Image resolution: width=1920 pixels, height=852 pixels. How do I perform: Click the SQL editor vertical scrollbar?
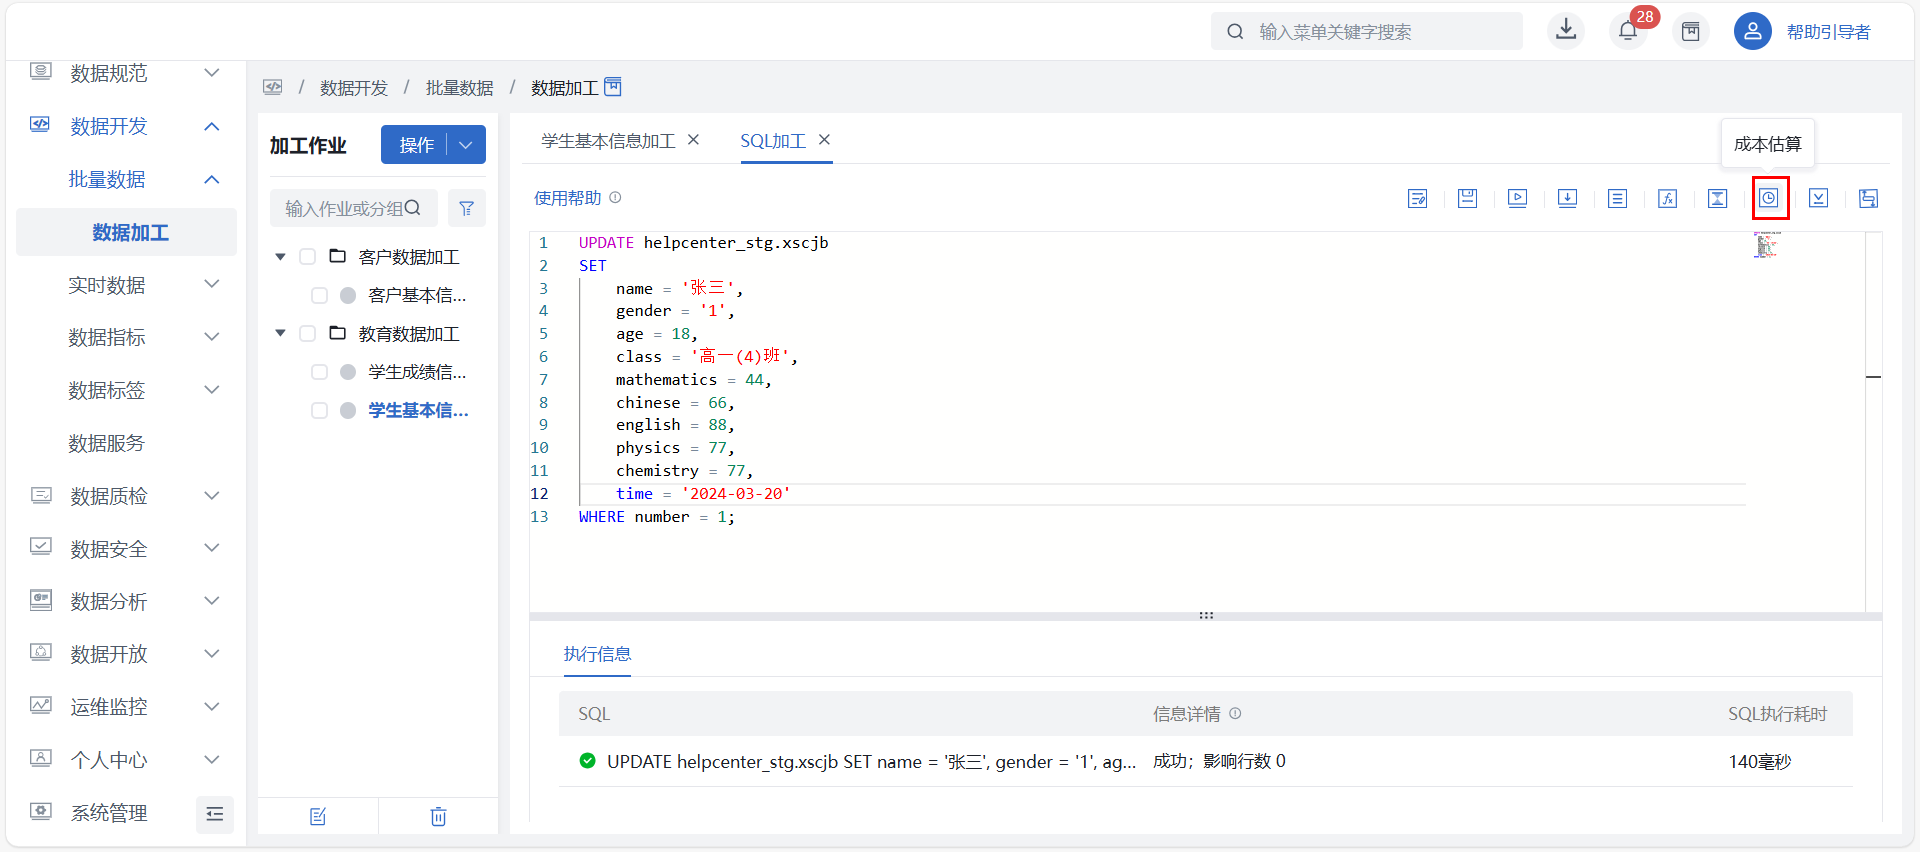[1873, 421]
